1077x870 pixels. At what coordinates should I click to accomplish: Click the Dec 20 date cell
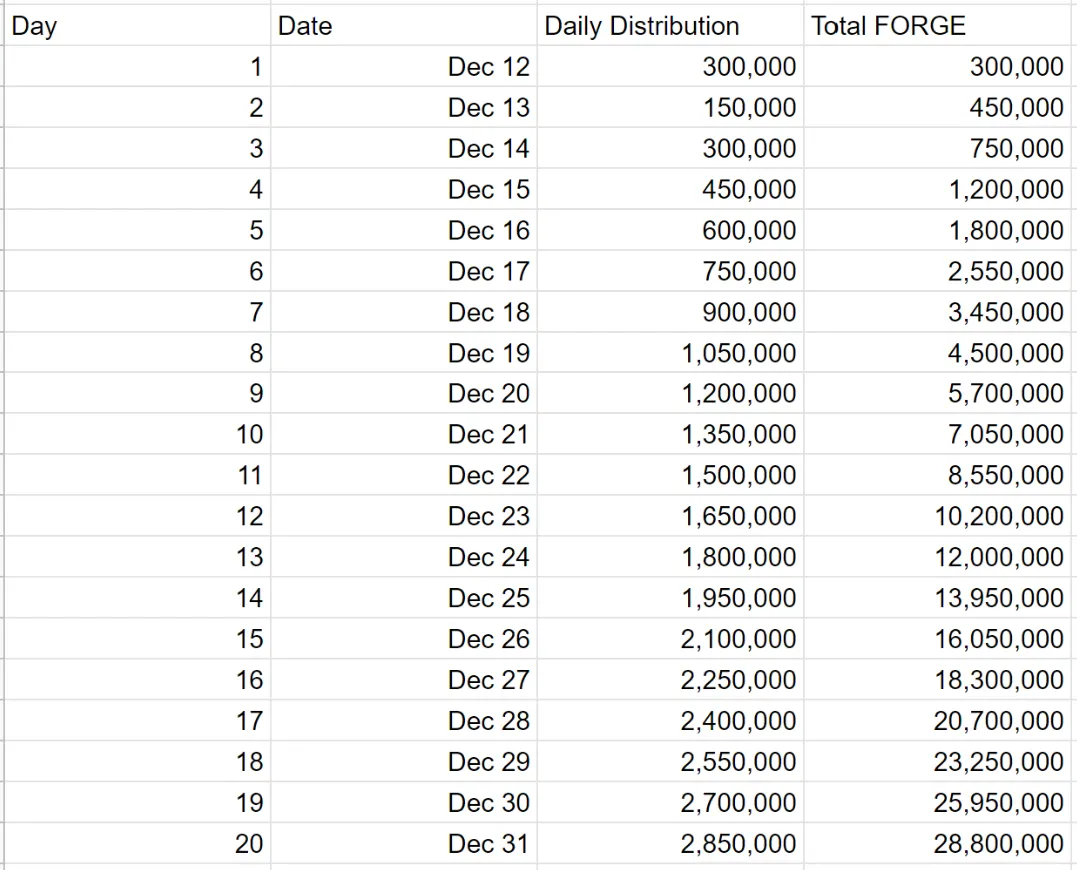pyautogui.click(x=404, y=393)
